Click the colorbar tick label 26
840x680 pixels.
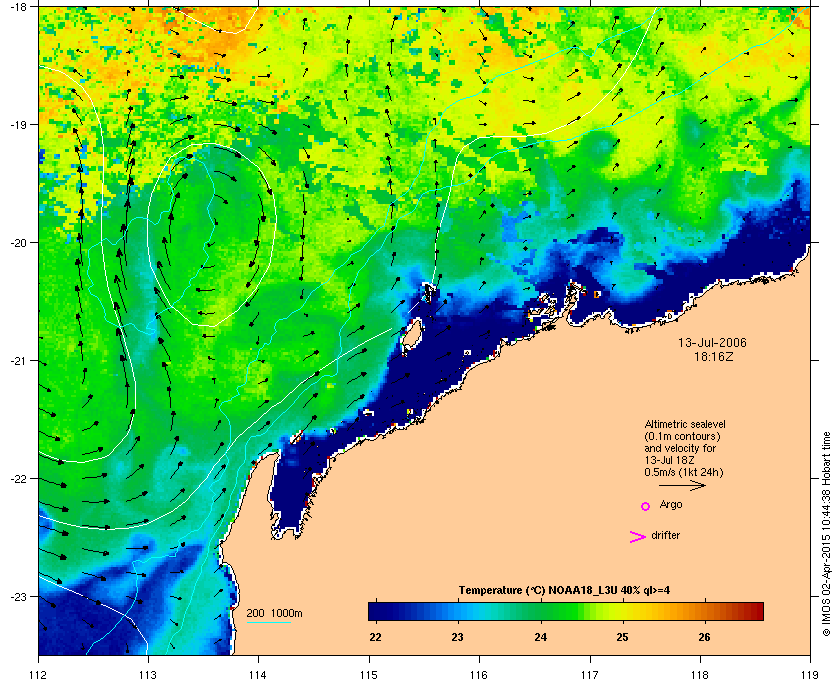point(704,637)
